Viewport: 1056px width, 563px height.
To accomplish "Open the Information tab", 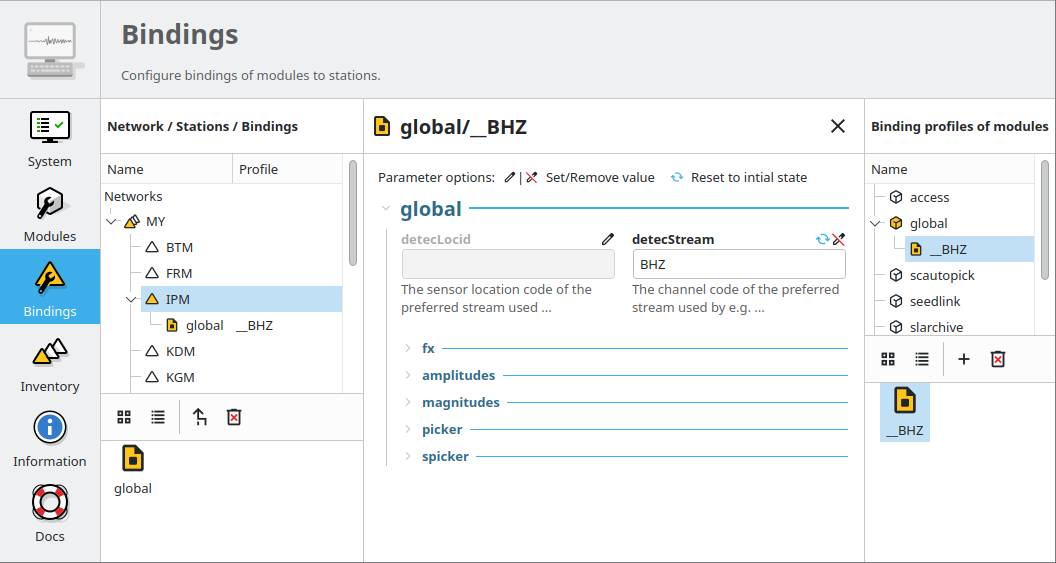I will point(50,439).
